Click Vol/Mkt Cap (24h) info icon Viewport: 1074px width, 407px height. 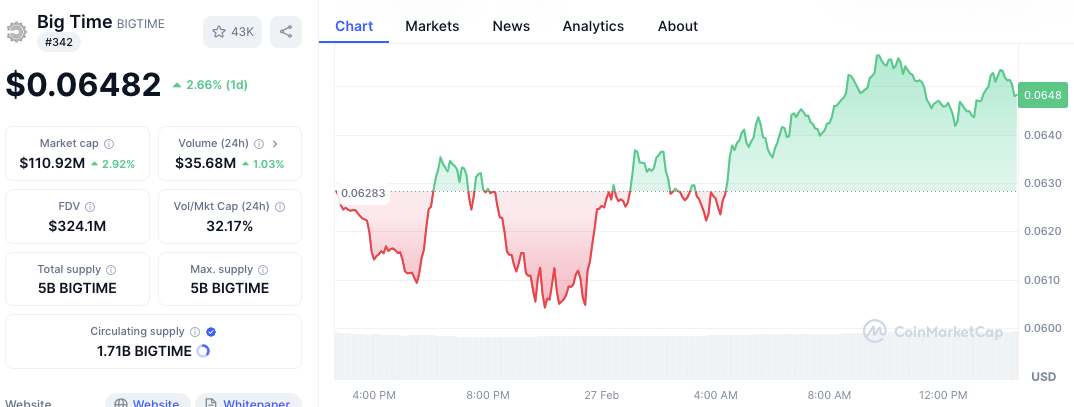[279, 207]
